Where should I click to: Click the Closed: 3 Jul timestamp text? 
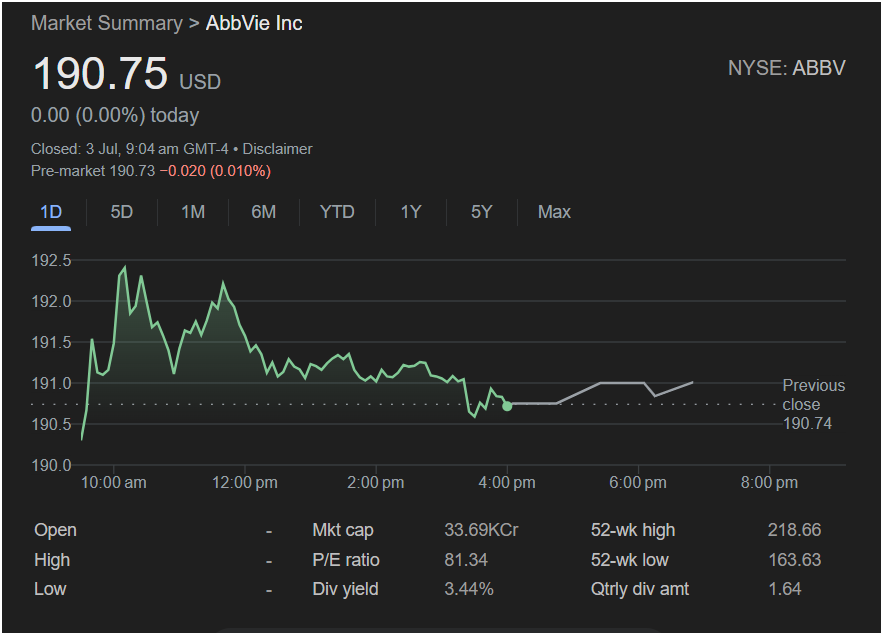[x=130, y=149]
